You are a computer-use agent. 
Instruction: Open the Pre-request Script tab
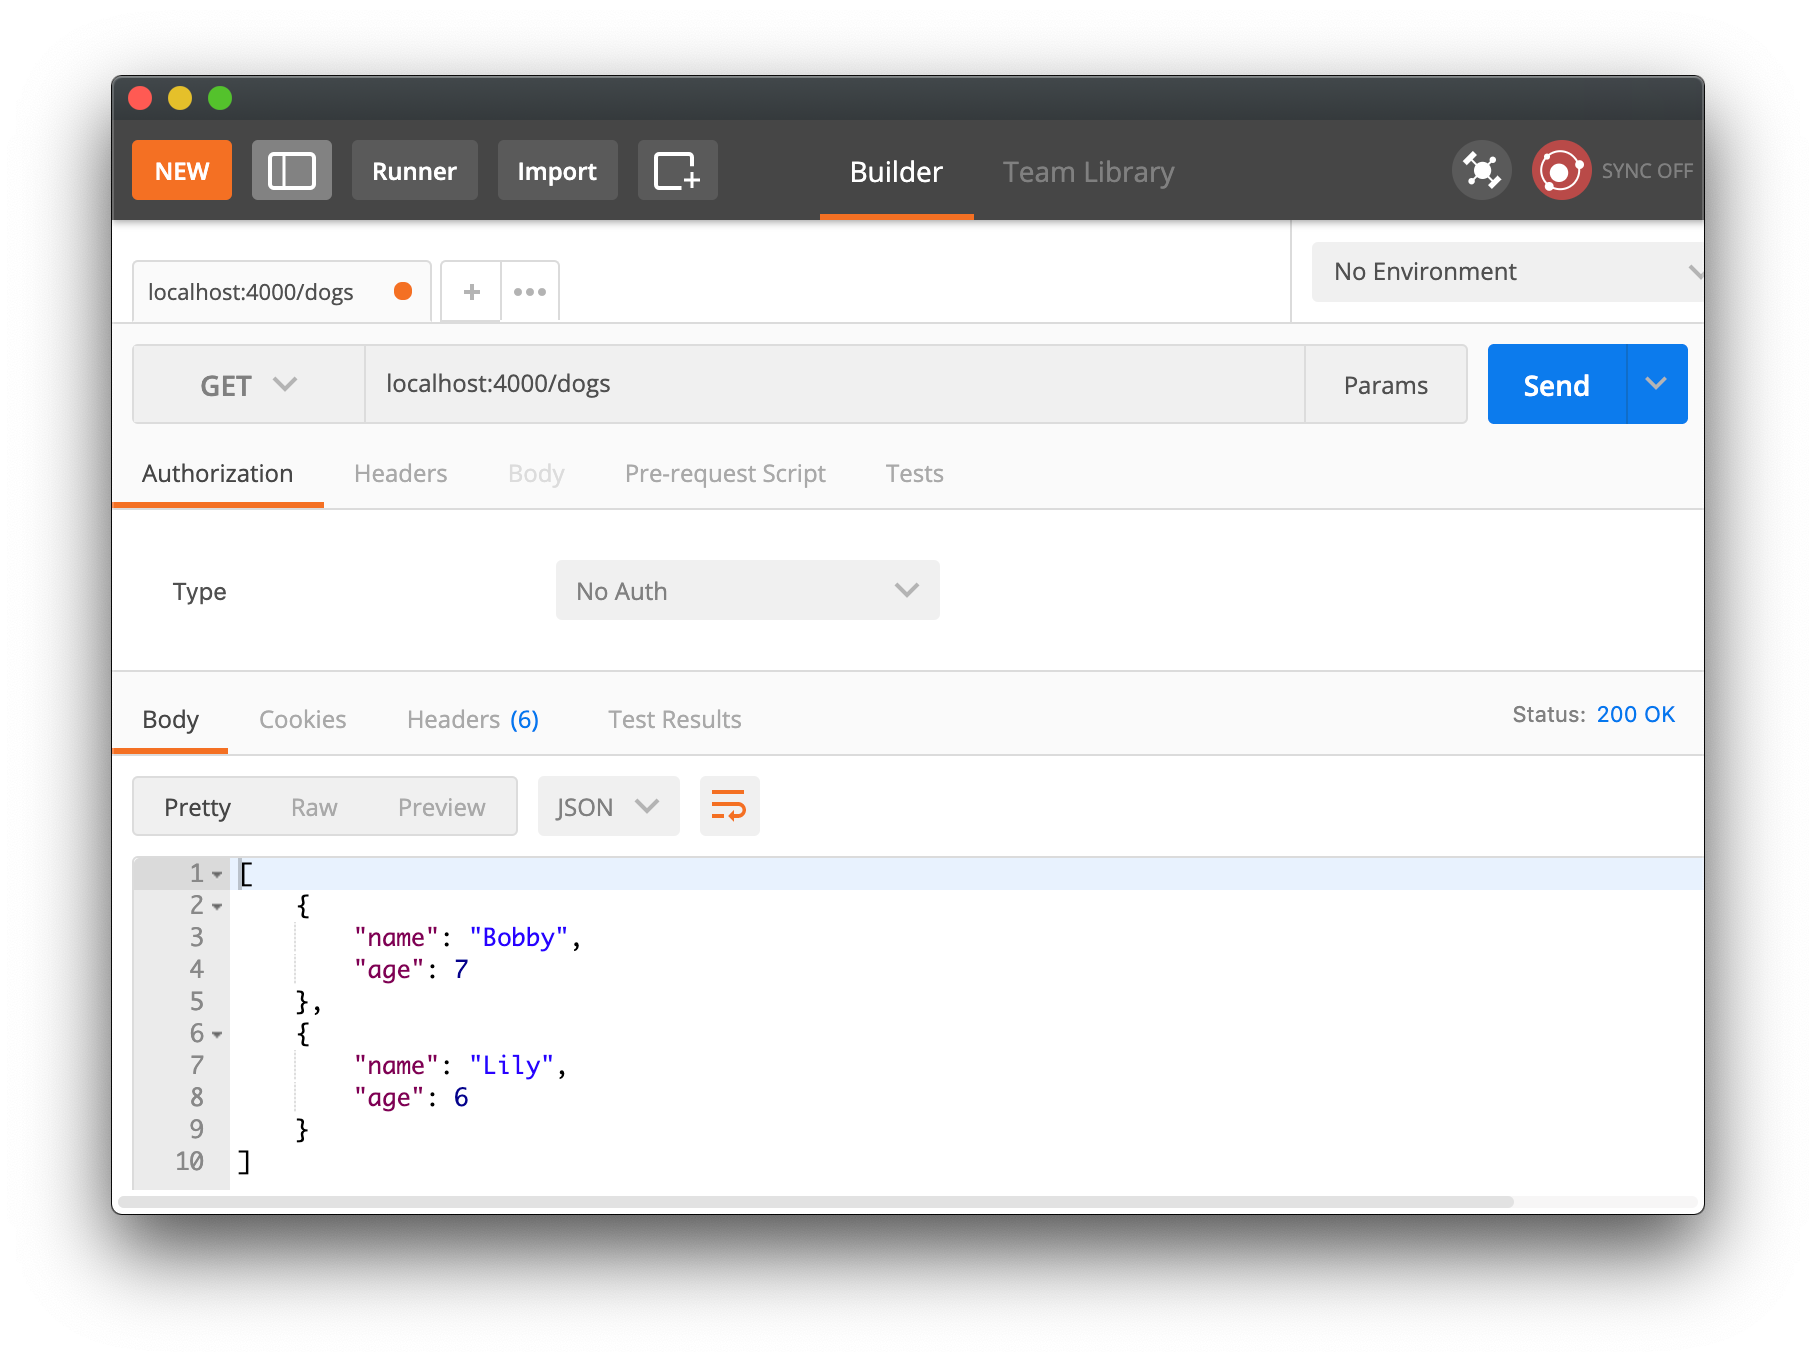725,474
